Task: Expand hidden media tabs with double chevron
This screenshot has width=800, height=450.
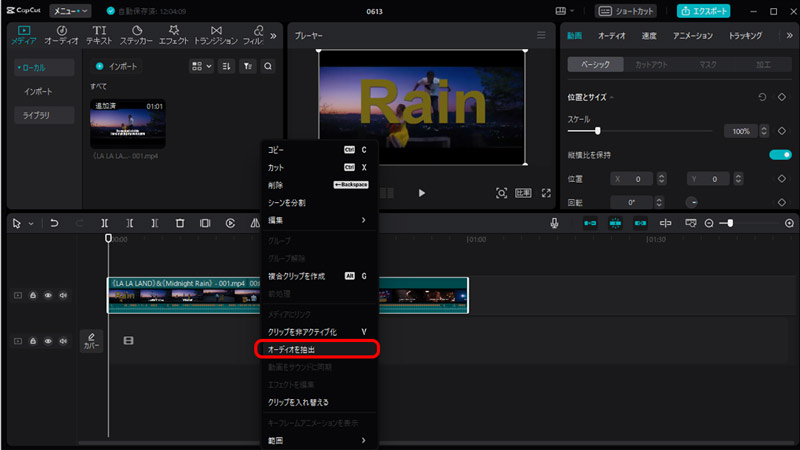Action: (274, 35)
